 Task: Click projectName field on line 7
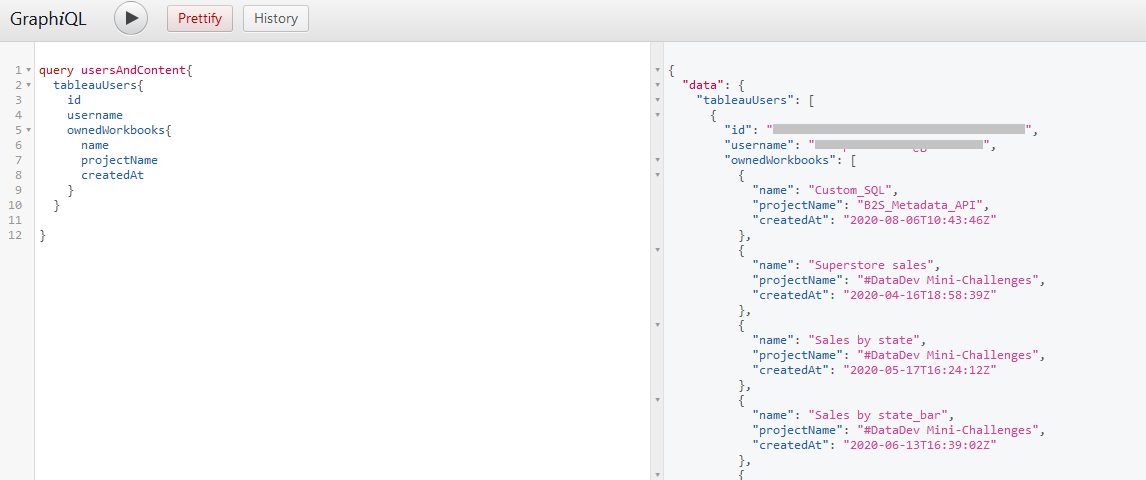[119, 160]
